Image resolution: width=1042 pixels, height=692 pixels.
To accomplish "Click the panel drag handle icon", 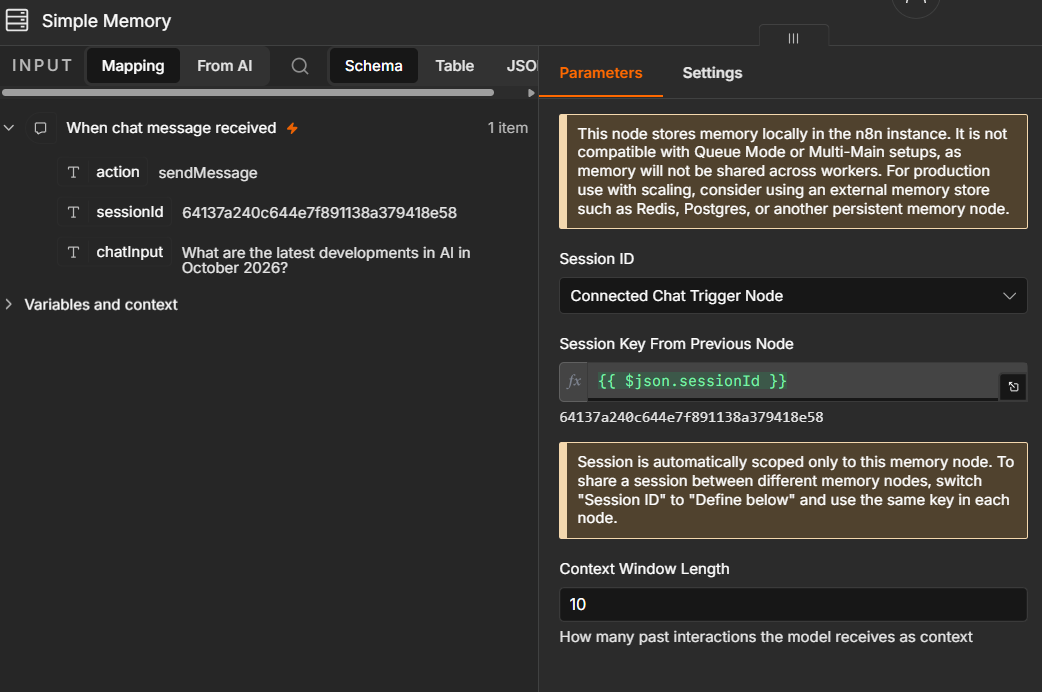I will point(793,38).
